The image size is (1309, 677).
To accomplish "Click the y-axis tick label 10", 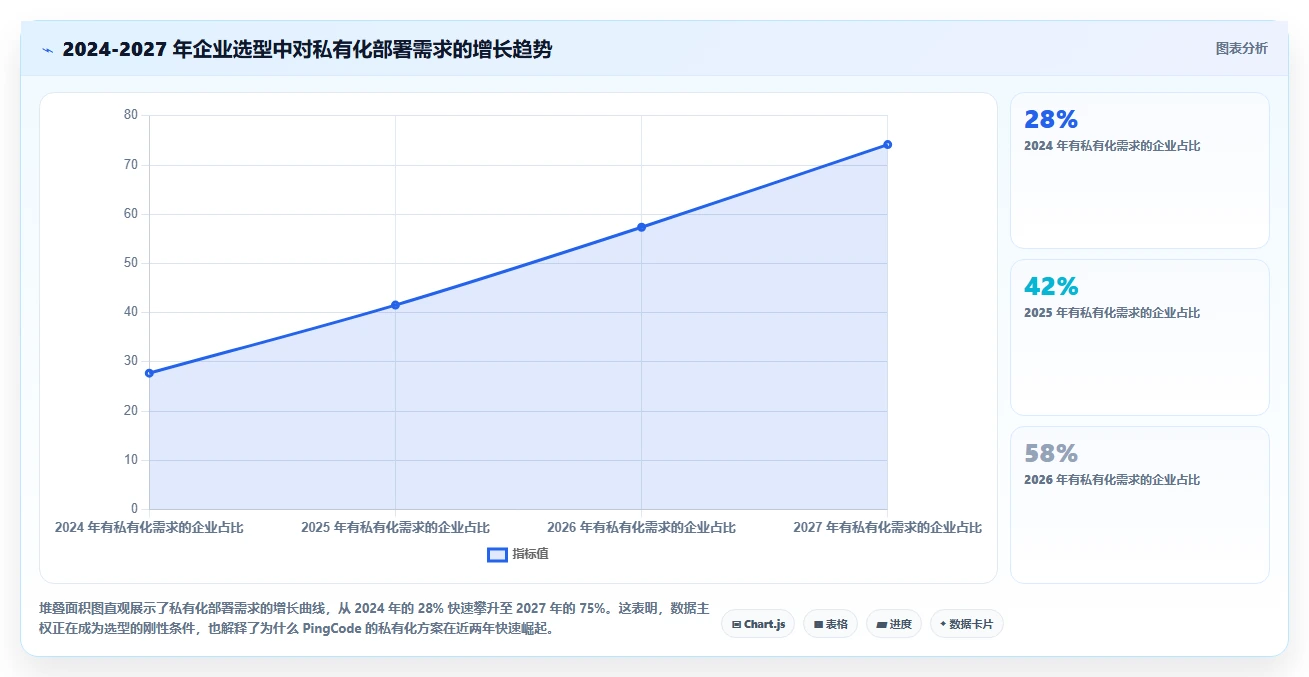I will tap(131, 460).
